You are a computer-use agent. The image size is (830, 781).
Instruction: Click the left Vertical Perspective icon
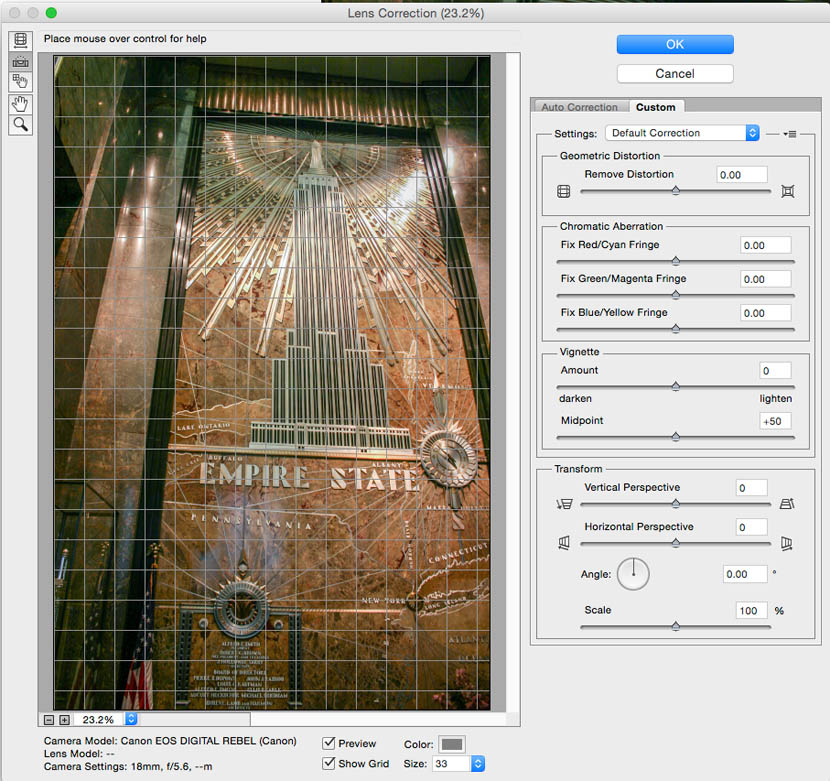coord(564,504)
